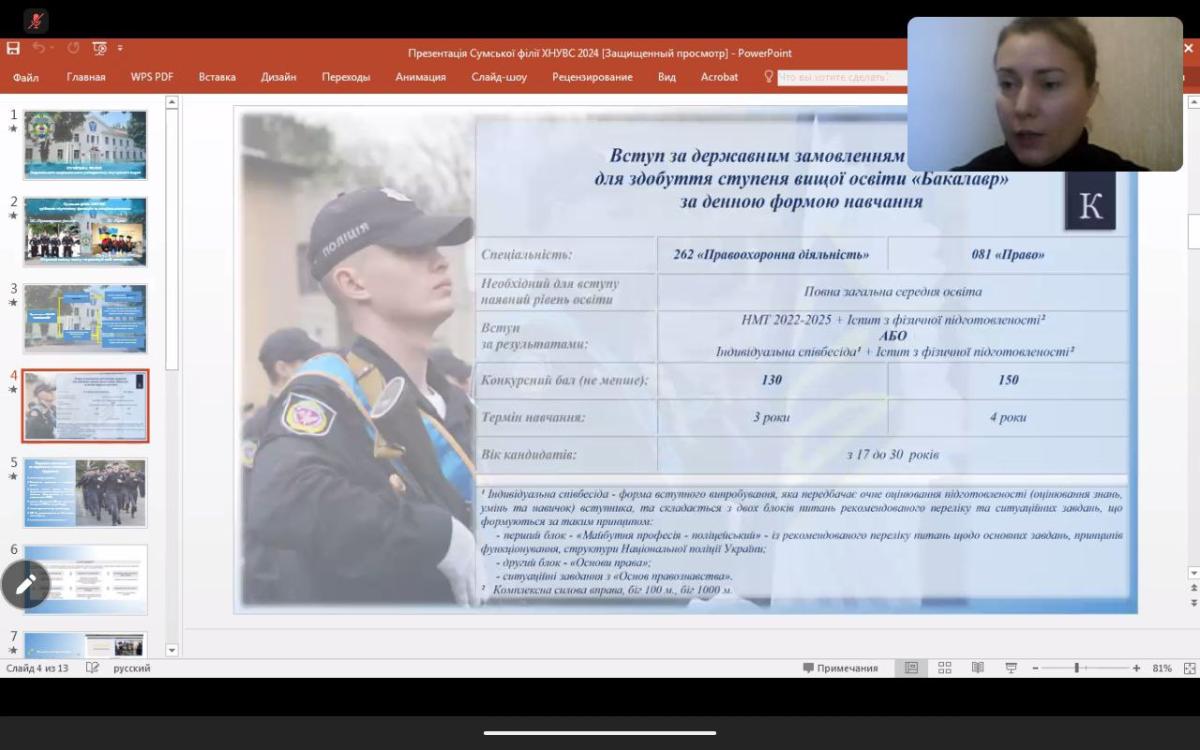Screen dimensions: 1200x750
Task: Click the muted microphone icon
Action: [x=36, y=21]
